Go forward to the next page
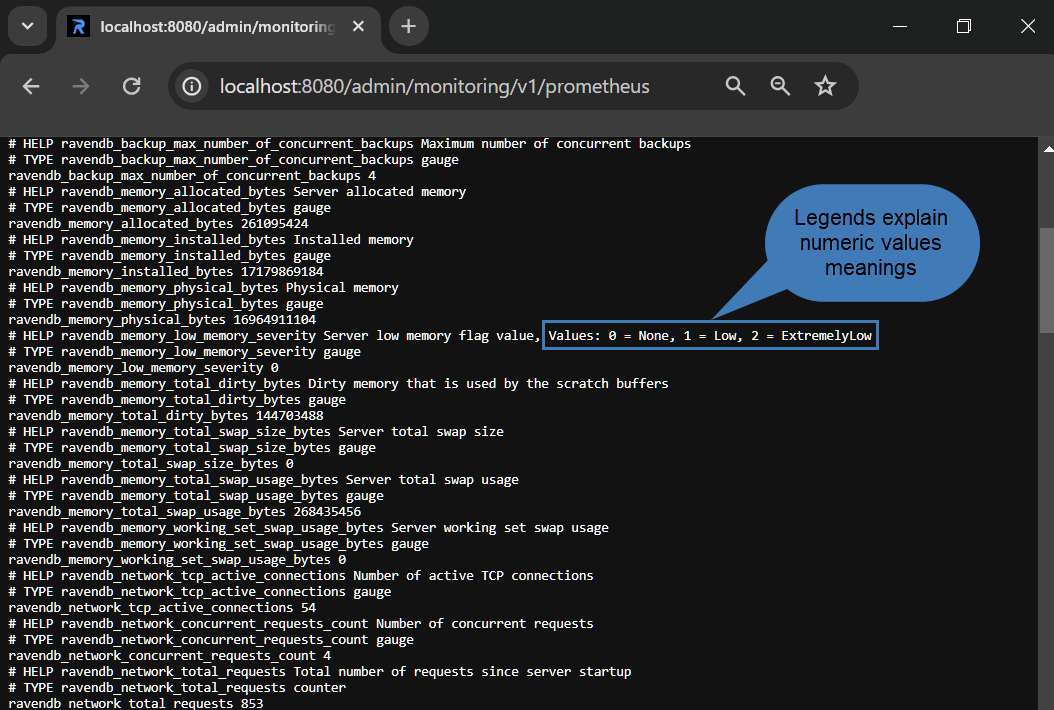Image resolution: width=1054 pixels, height=710 pixels. tap(81, 86)
